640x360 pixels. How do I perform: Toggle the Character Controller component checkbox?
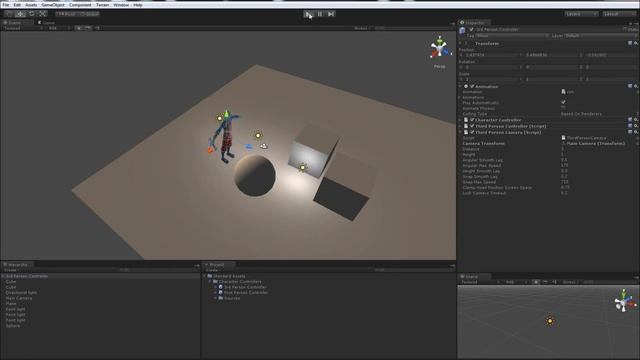[472, 120]
